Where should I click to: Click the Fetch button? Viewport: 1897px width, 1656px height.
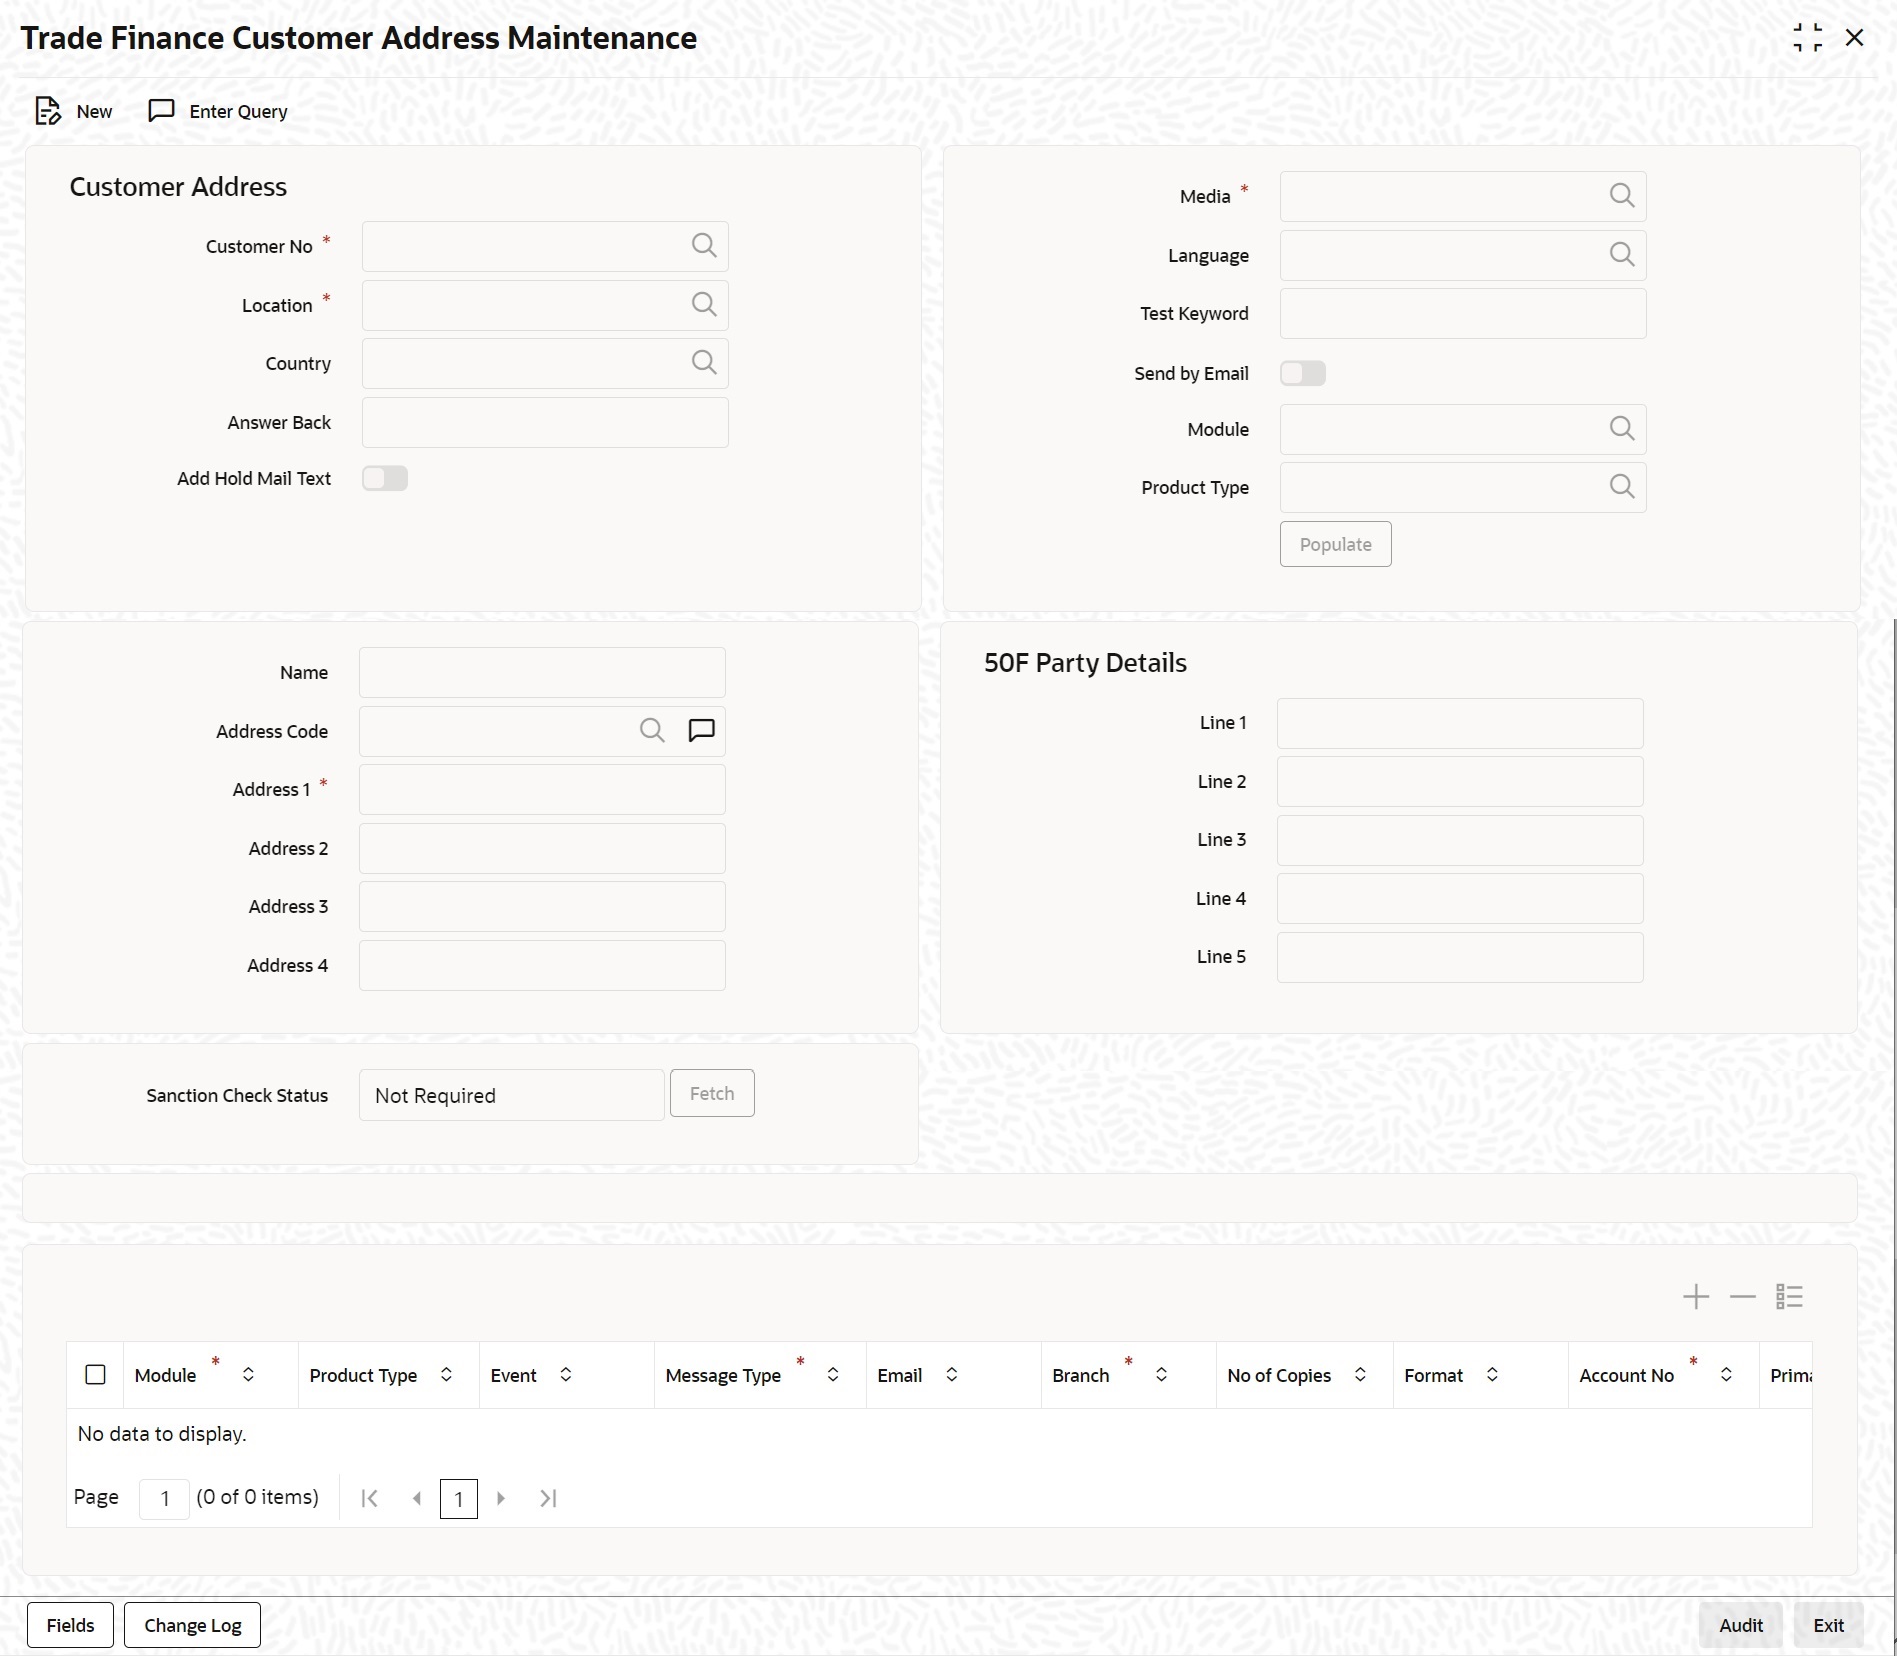point(711,1093)
